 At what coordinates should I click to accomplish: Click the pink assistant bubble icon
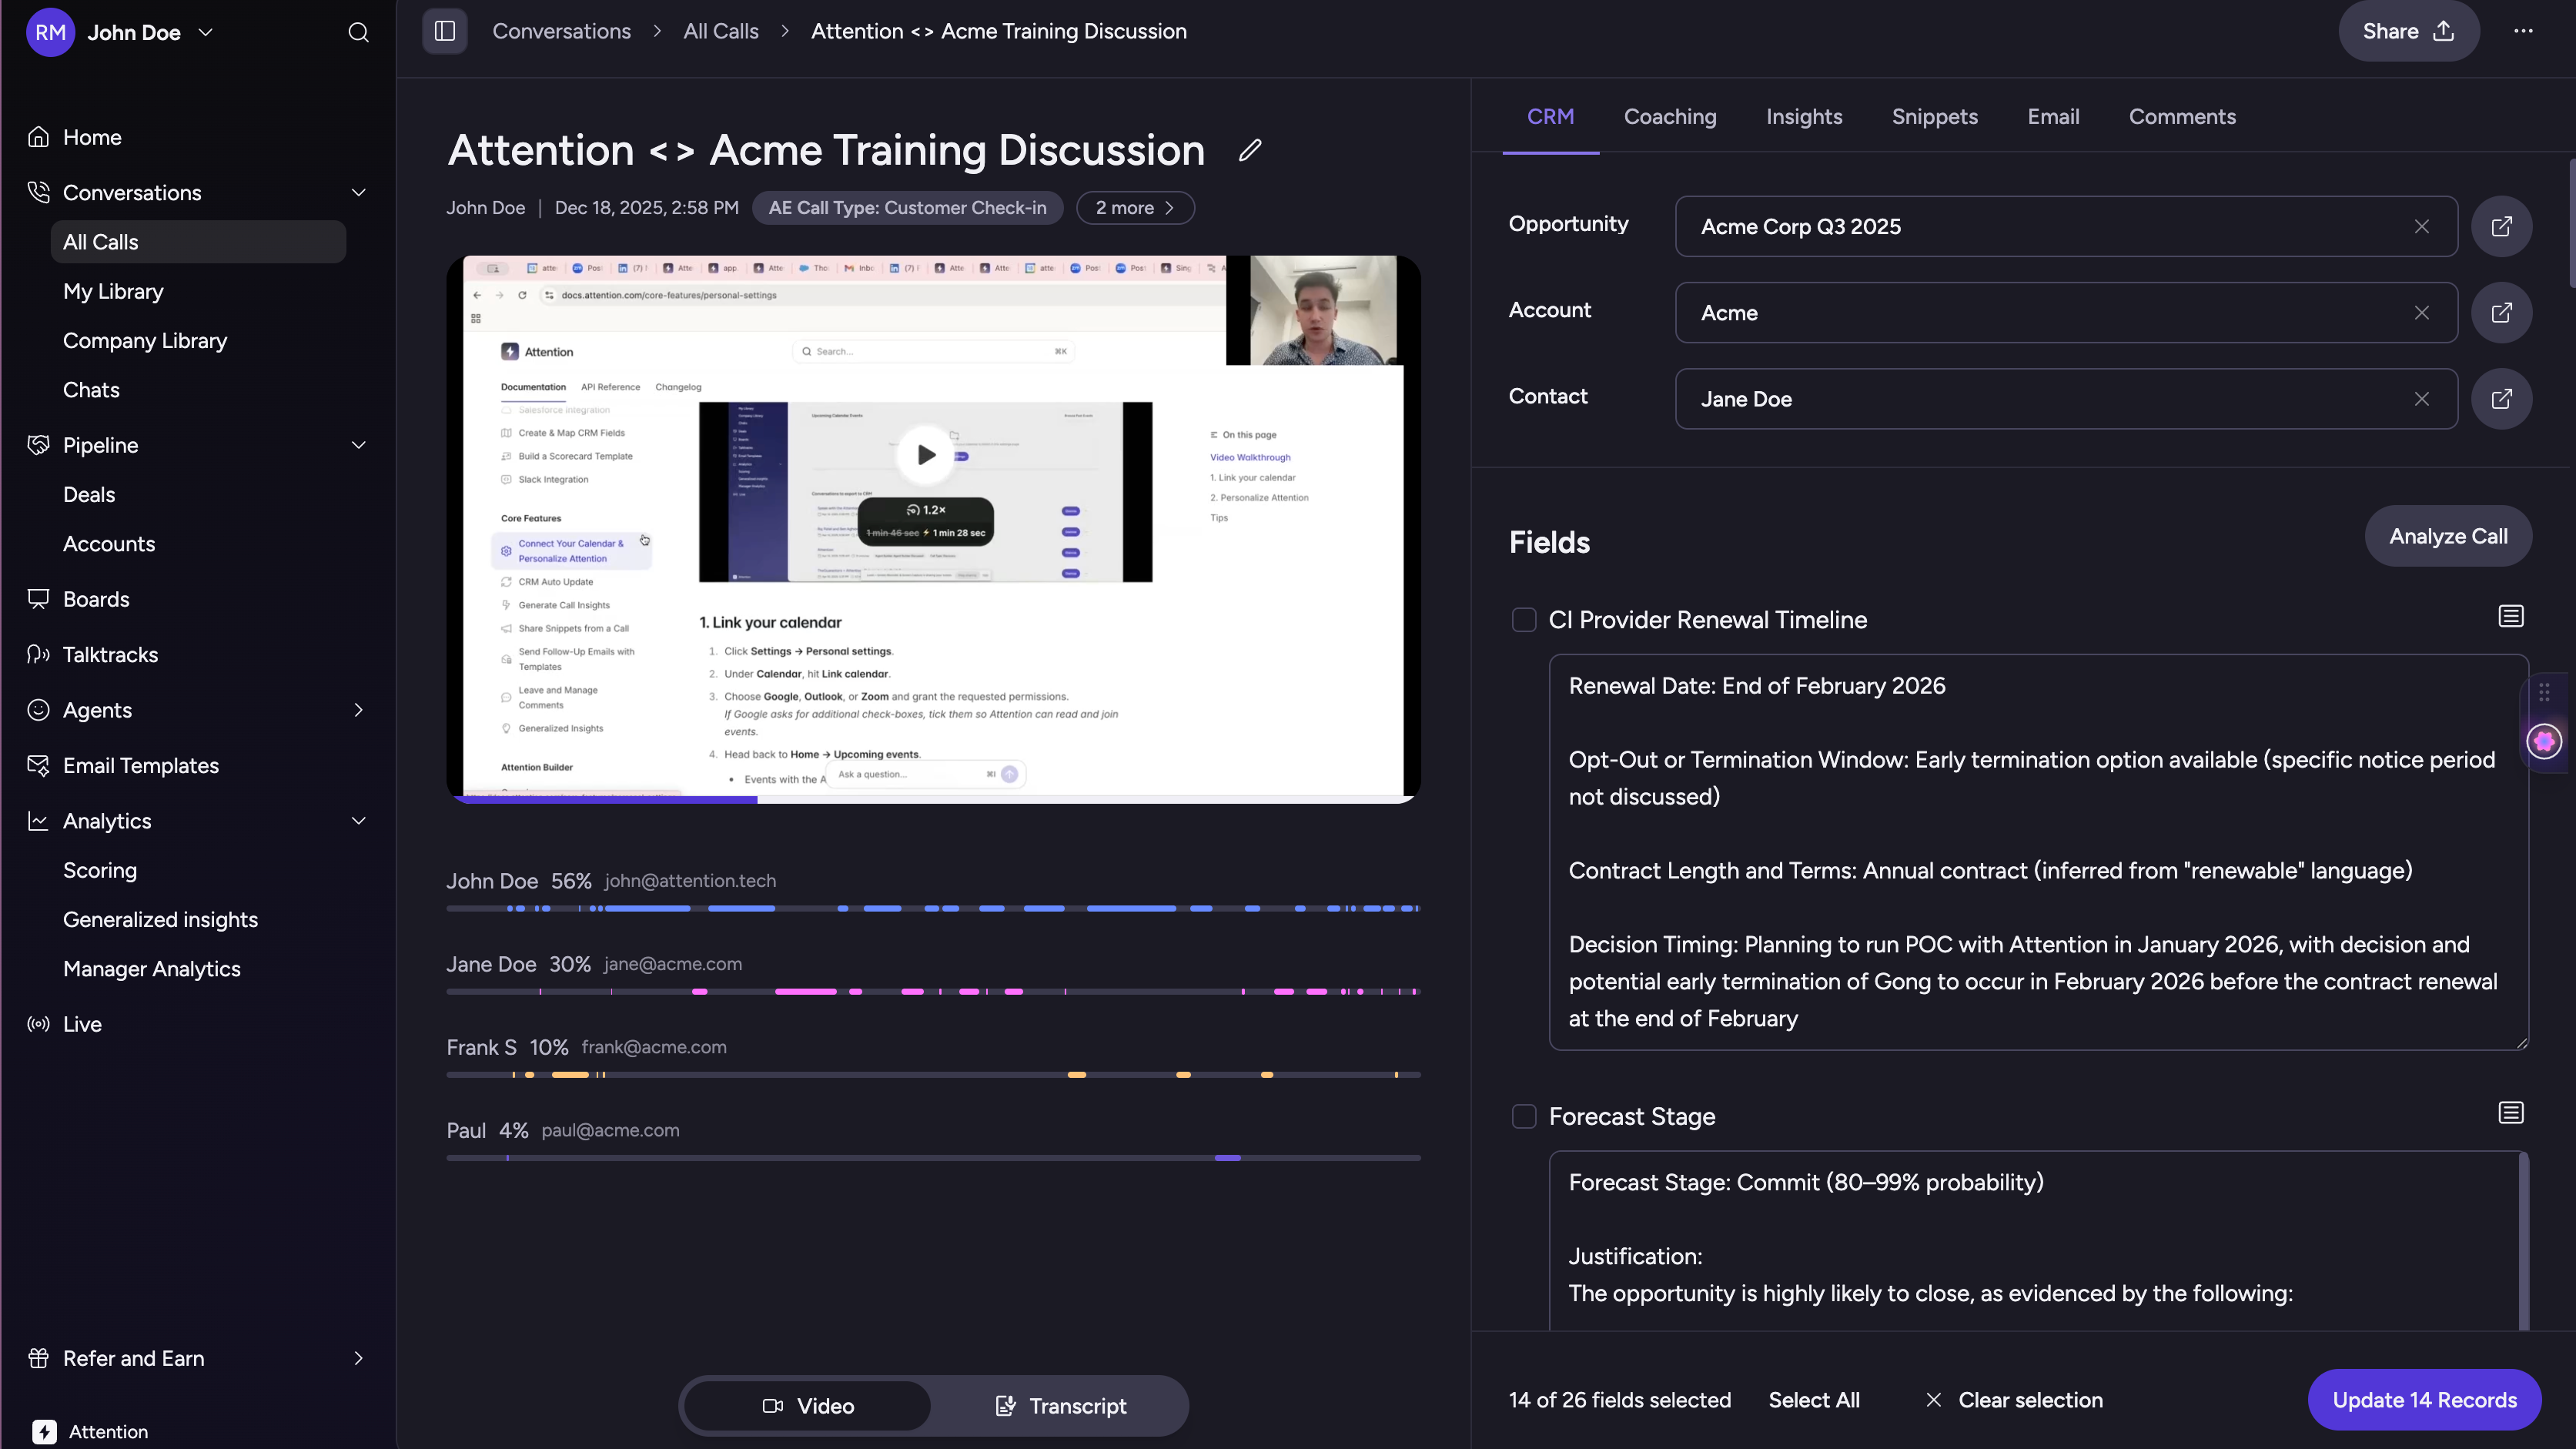click(2544, 741)
